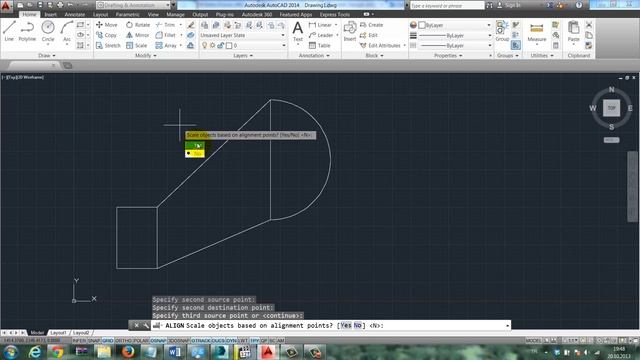The width and height of the screenshot is (640, 360).
Task: Open the Parametric ribbon tab
Action: [127, 14]
